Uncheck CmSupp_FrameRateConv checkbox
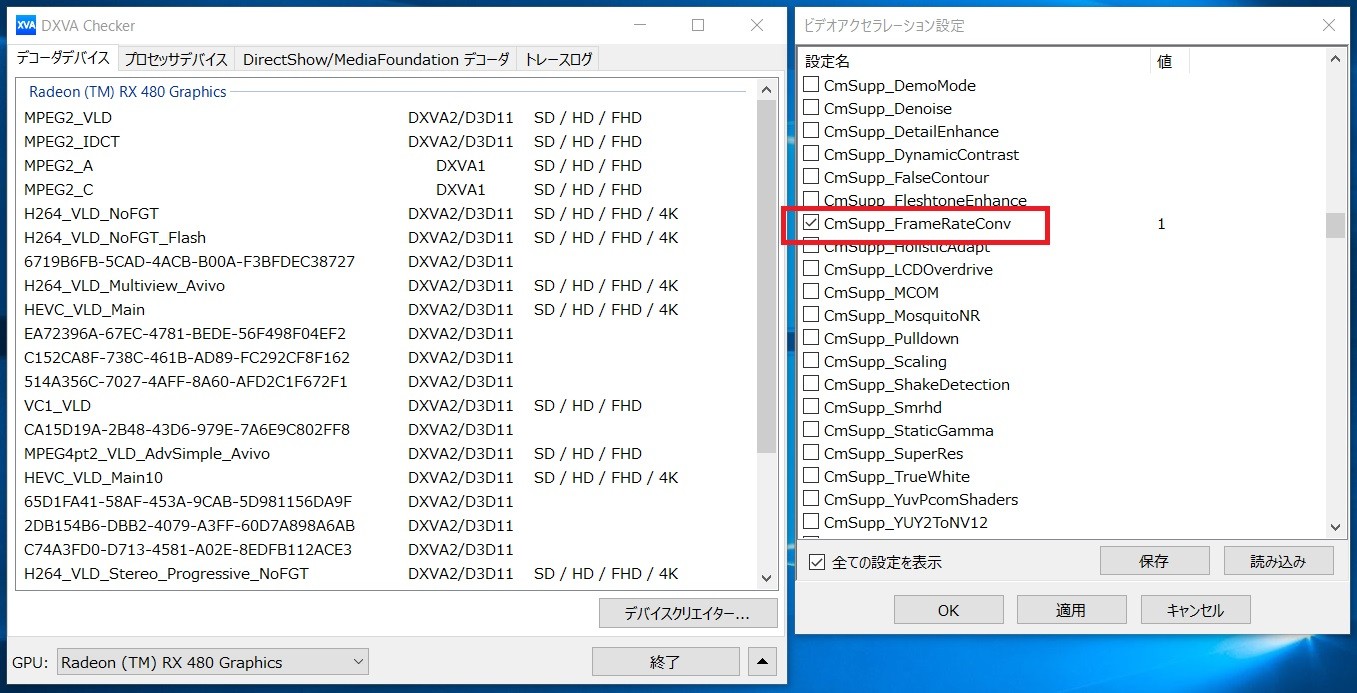Screen dimensions: 1357x693 click(811, 224)
